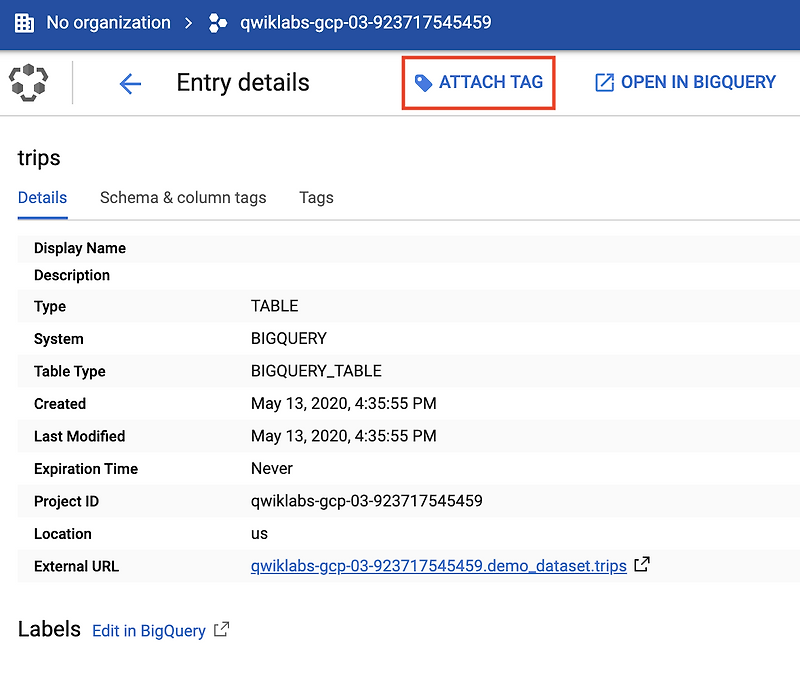The width and height of the screenshot is (800, 673).
Task: Open the external link icon beside demo_dataset.trips
Action: [x=640, y=565]
